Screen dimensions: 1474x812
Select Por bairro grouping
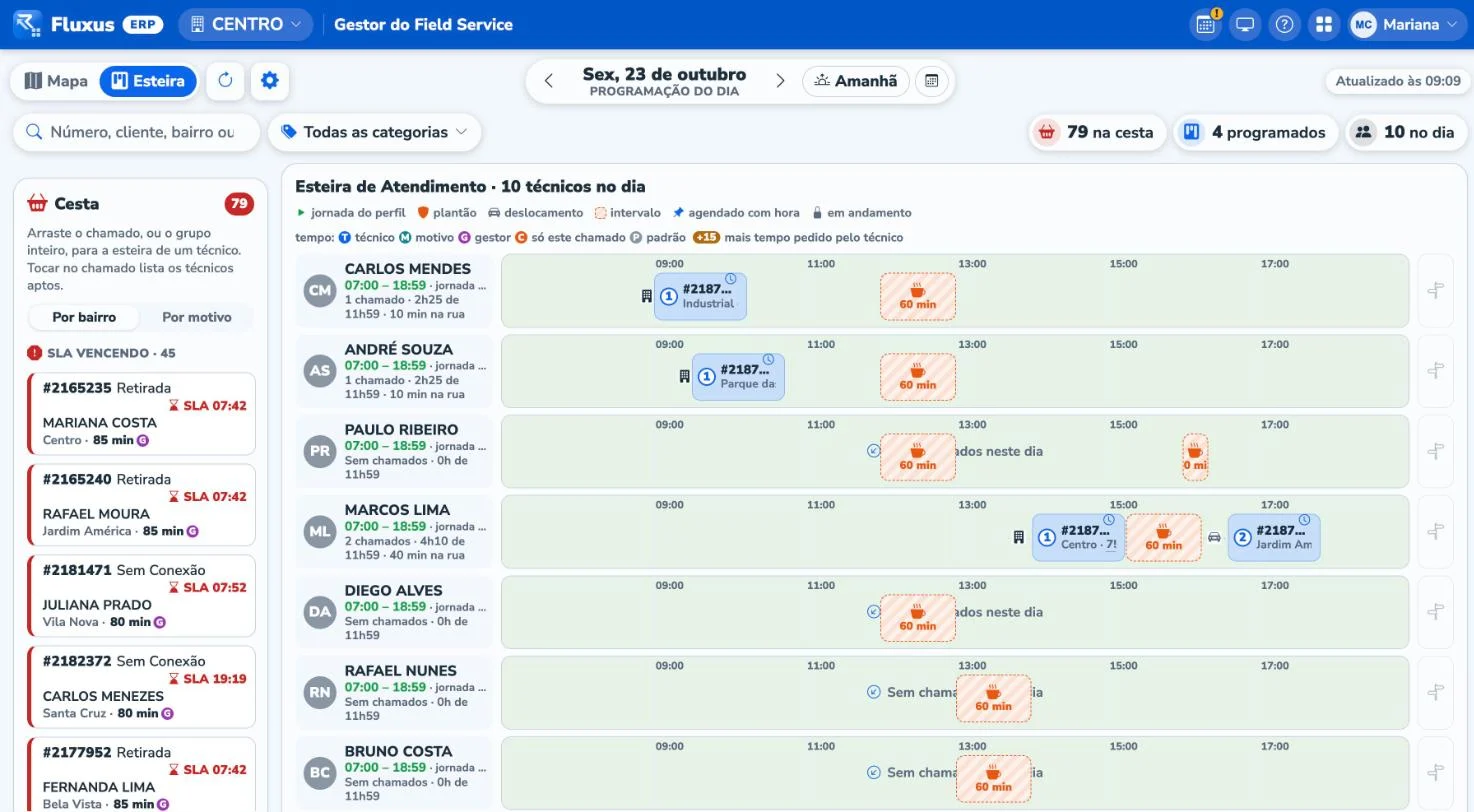tap(84, 317)
